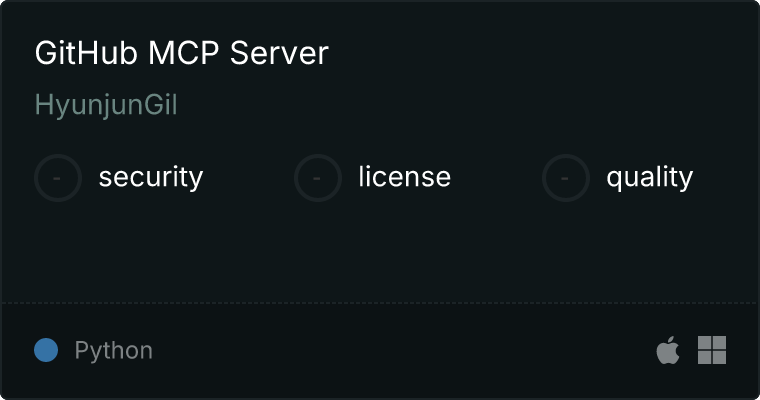Select the quality score circle indicator
This screenshot has width=760, height=400.
click(566, 178)
